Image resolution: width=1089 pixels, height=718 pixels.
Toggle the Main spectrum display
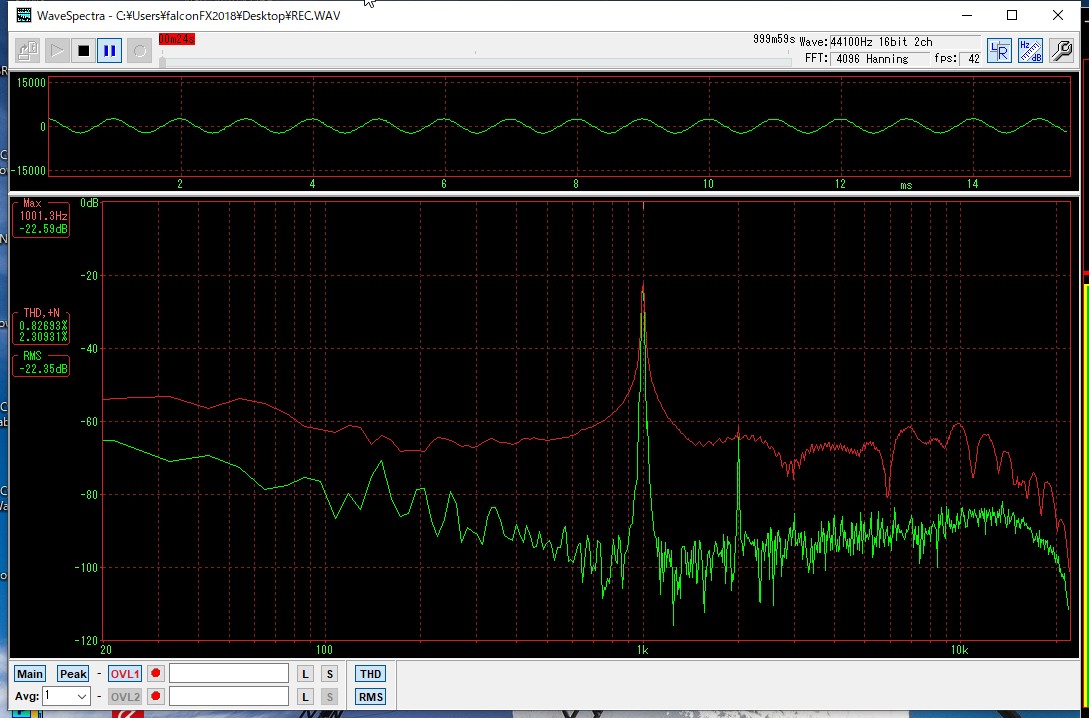click(x=30, y=674)
